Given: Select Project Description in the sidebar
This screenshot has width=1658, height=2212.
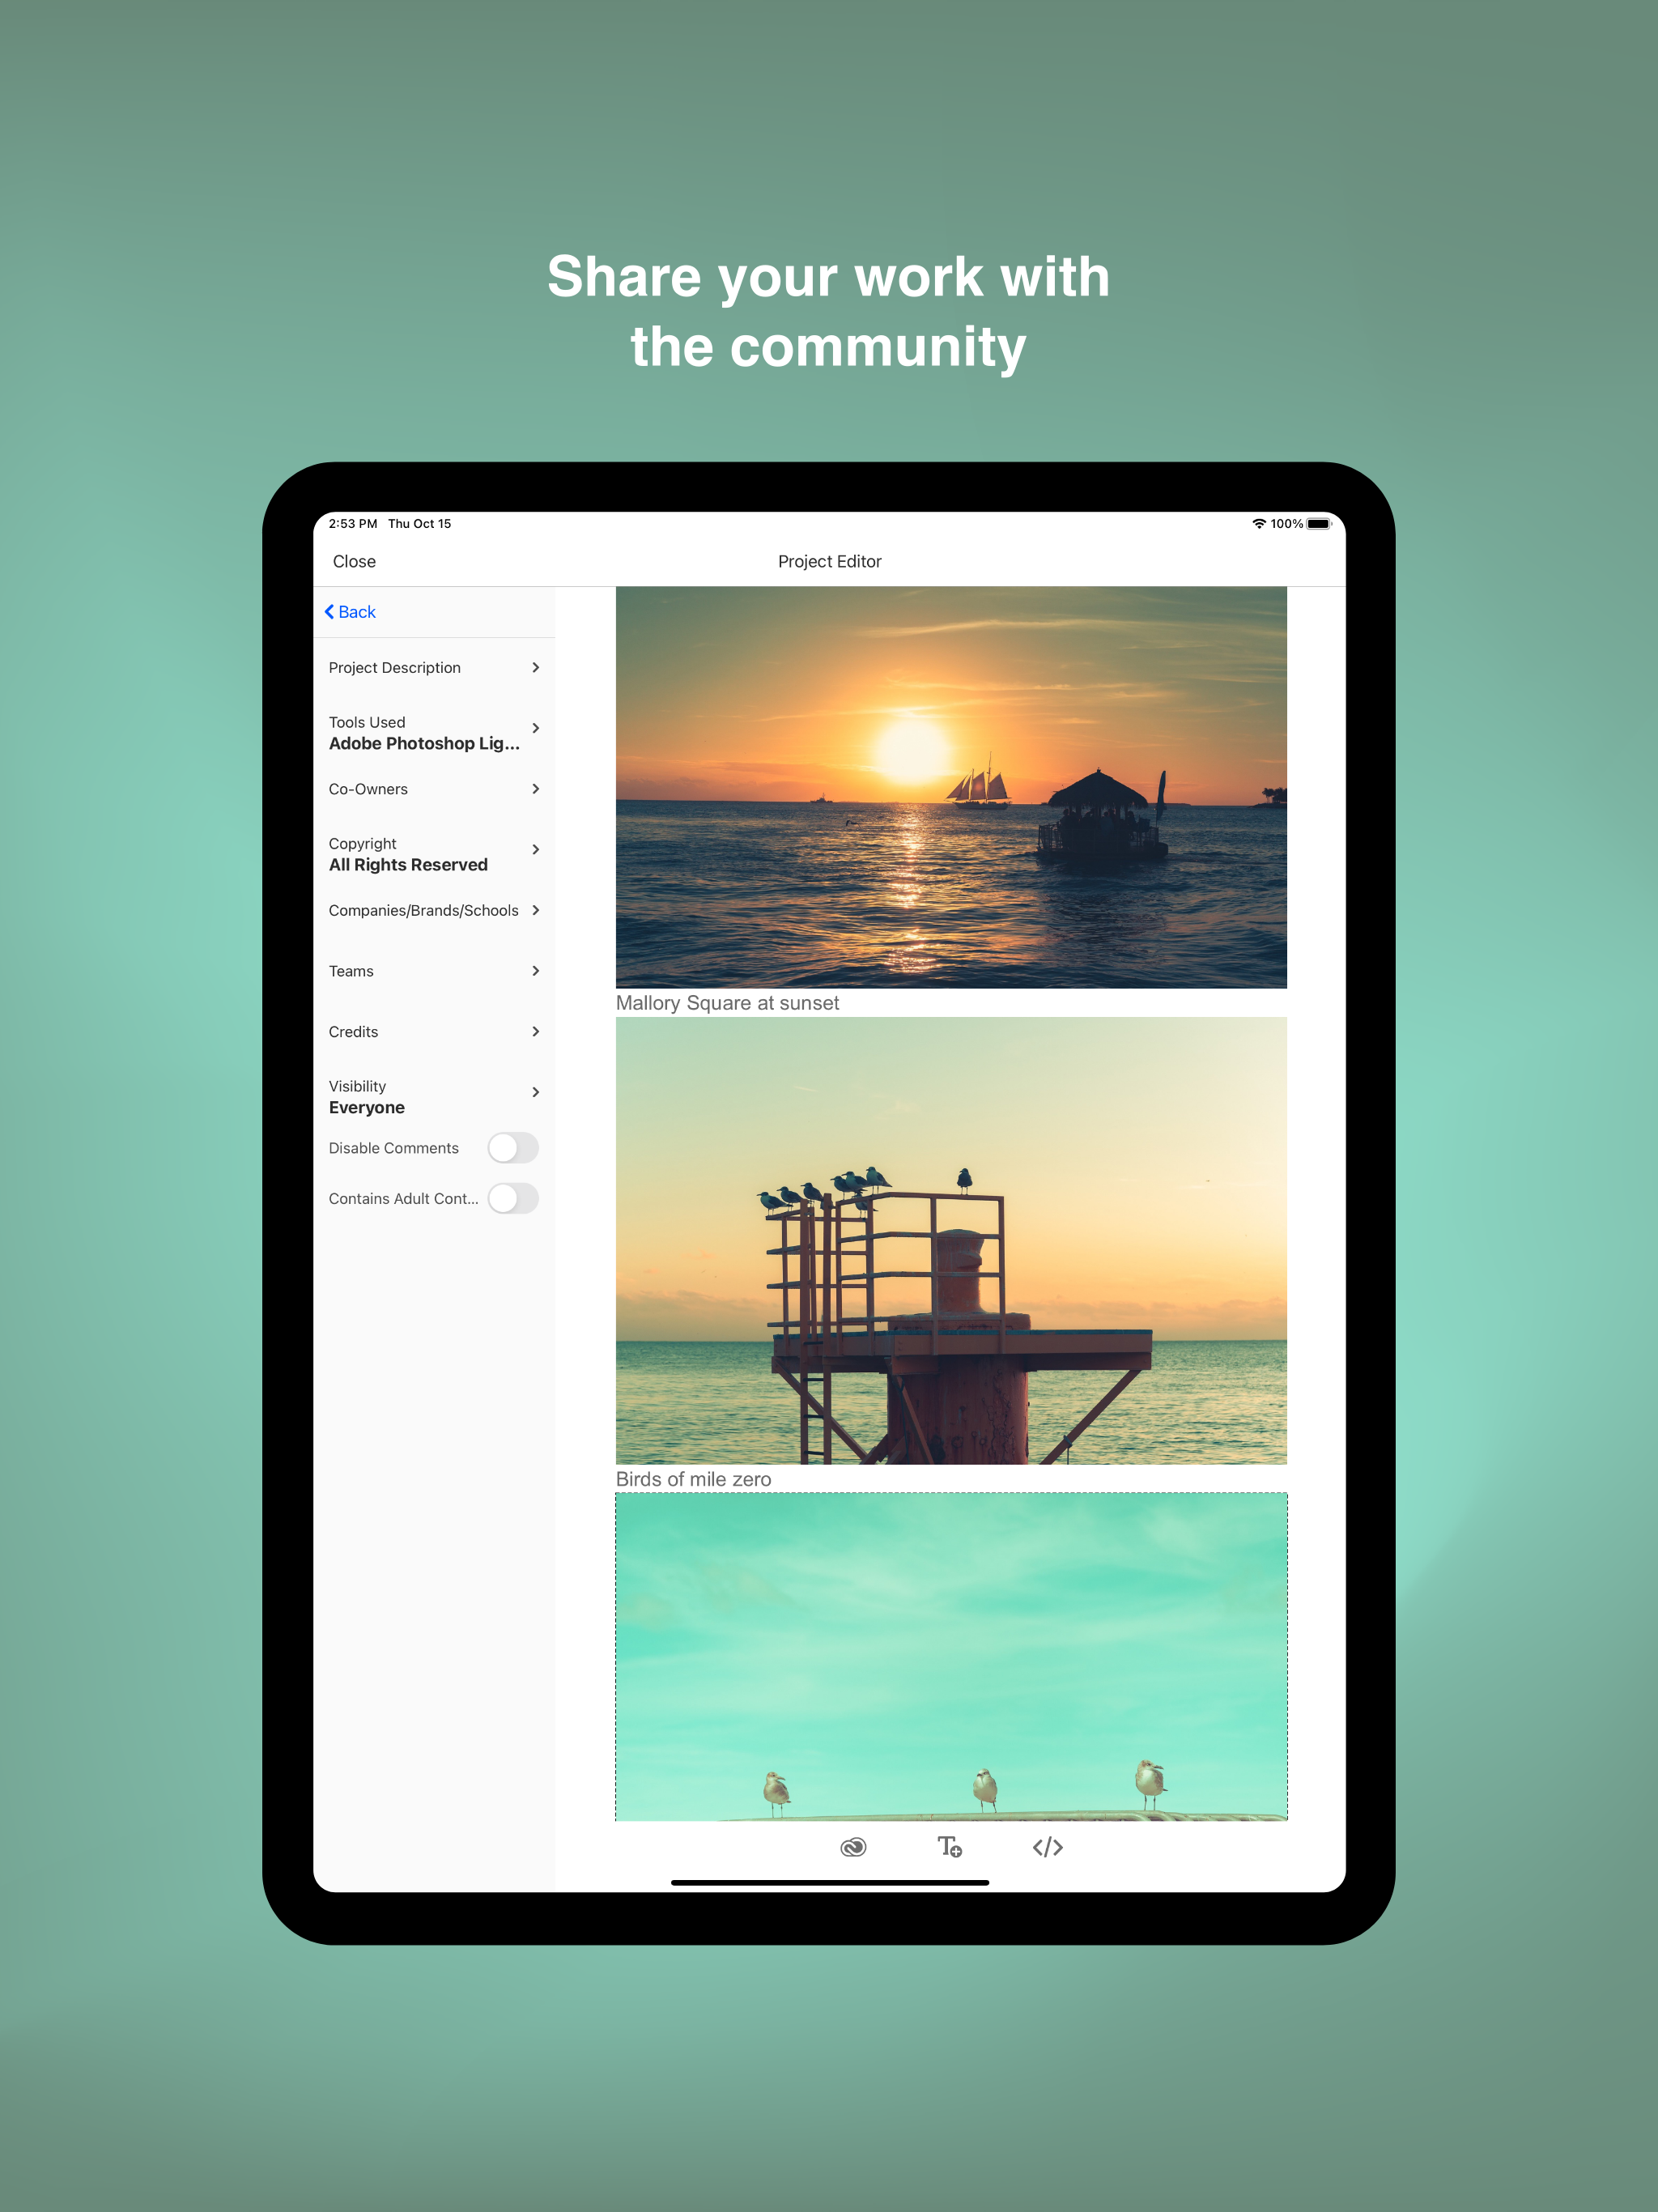Looking at the screenshot, I should pos(435,667).
